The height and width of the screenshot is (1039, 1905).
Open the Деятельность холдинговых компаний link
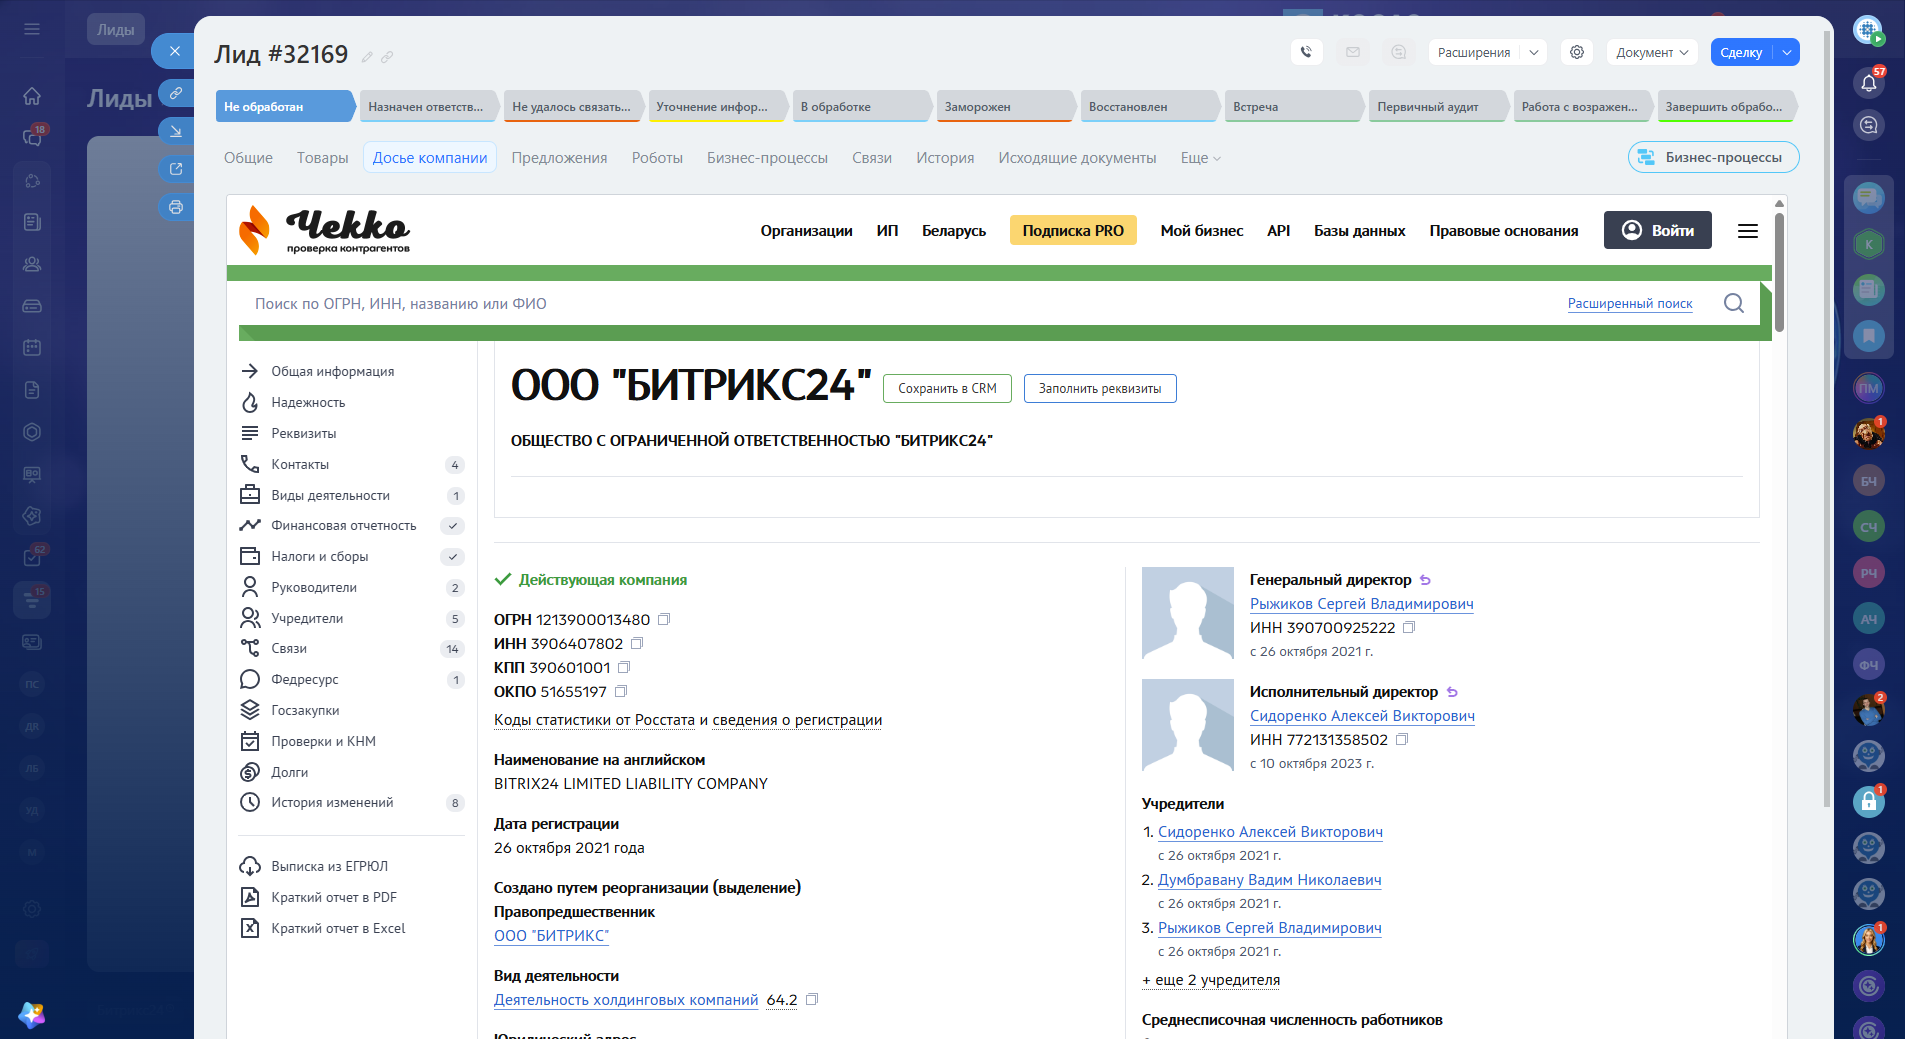(x=626, y=1000)
